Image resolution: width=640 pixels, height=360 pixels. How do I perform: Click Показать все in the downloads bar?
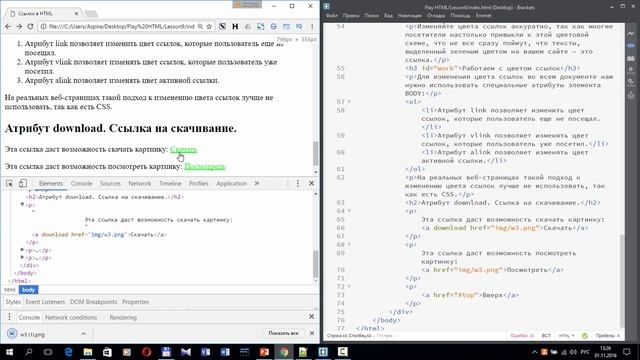(x=283, y=333)
